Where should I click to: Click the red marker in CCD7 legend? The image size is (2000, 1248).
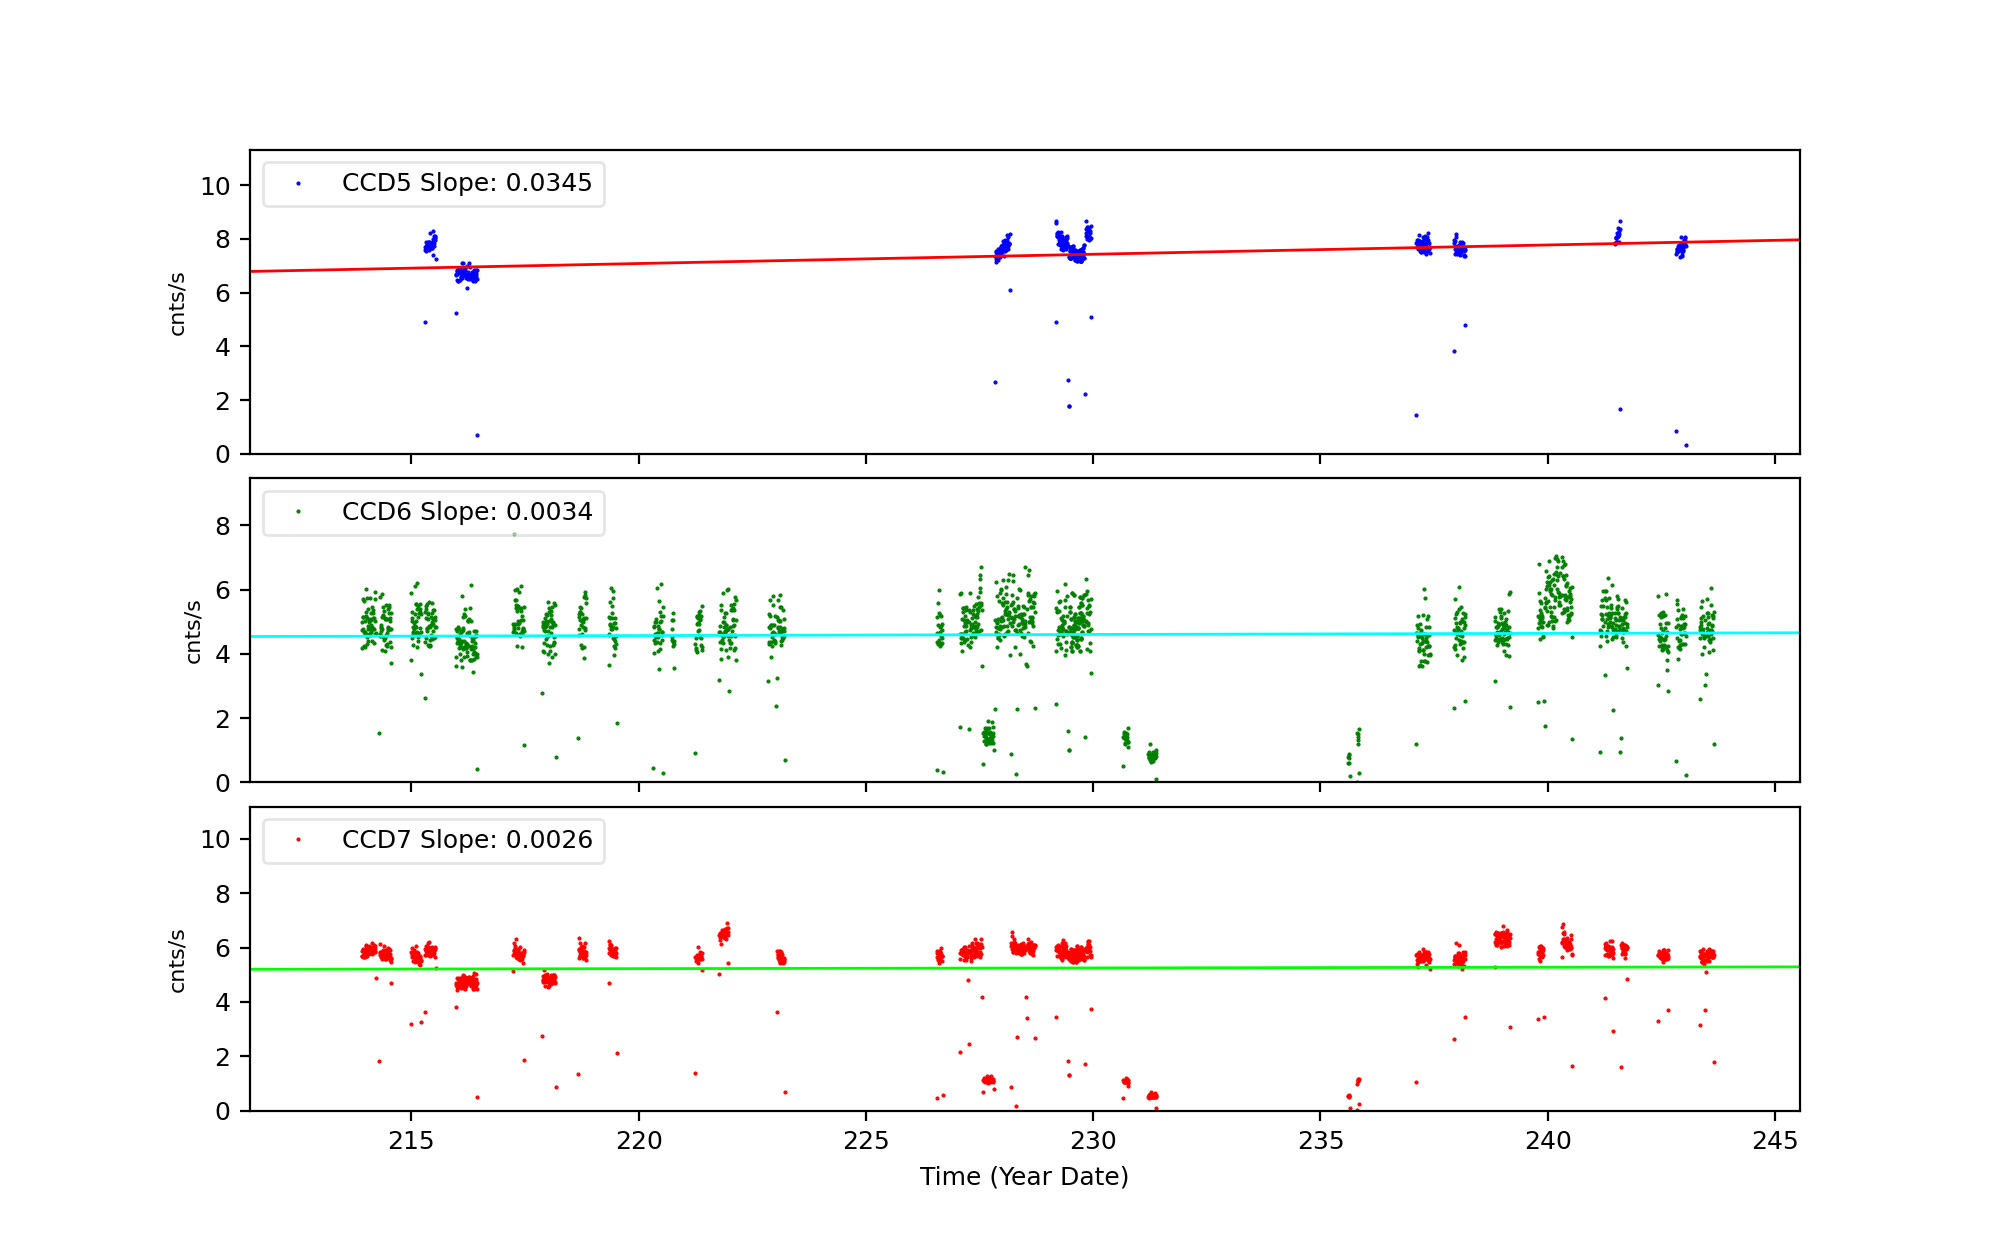pyautogui.click(x=298, y=840)
